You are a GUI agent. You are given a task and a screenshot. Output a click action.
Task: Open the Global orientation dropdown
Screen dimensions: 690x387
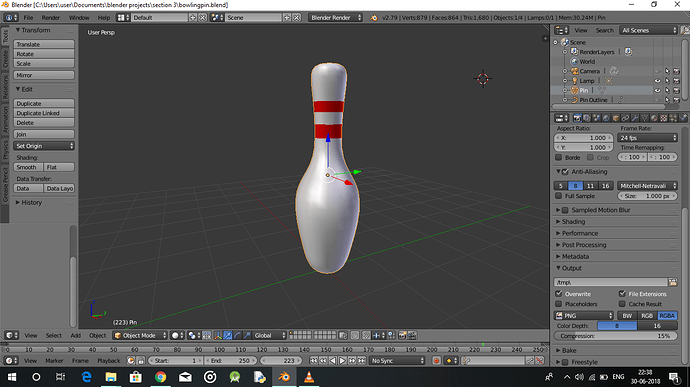269,335
